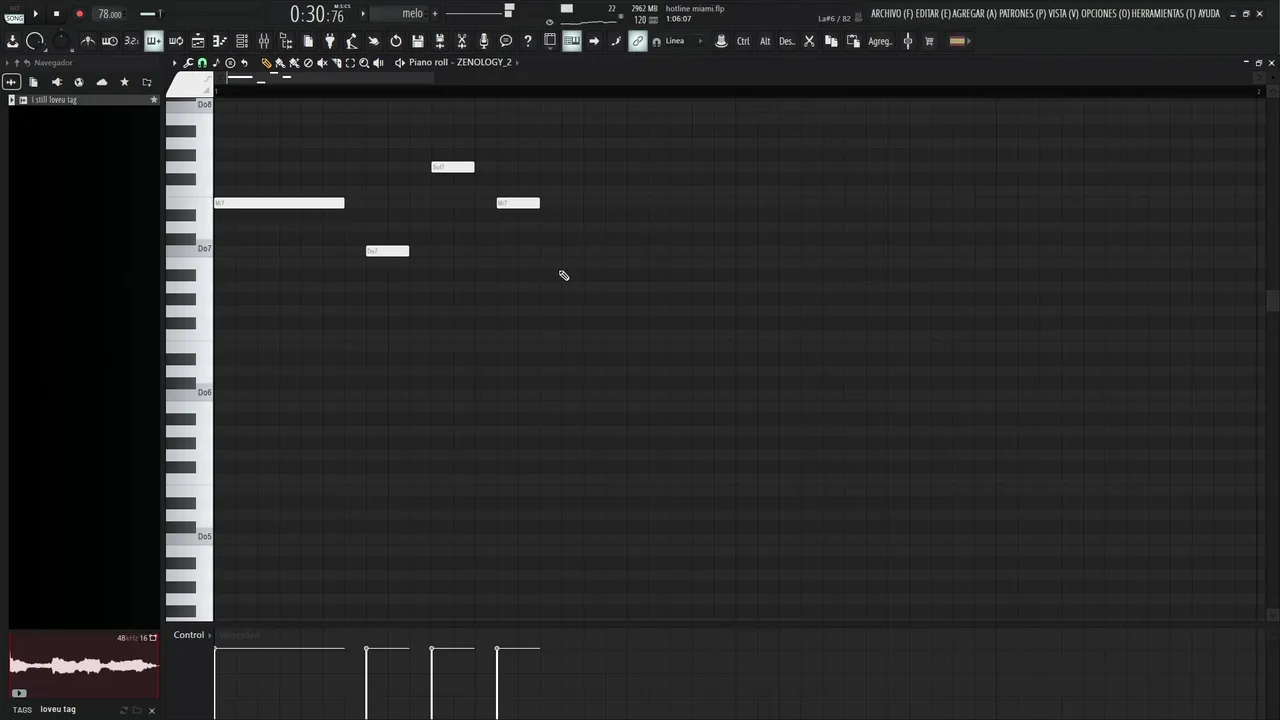Select the mute tool in piano roll toolbar
The width and height of the screenshot is (1280, 720).
coord(322,63)
